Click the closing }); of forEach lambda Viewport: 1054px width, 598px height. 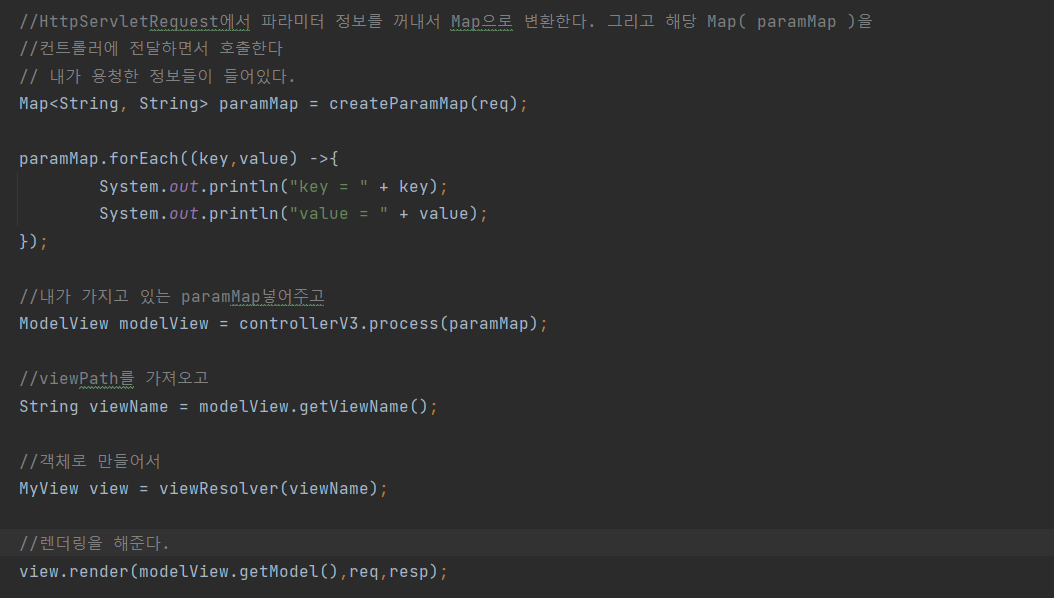point(33,241)
